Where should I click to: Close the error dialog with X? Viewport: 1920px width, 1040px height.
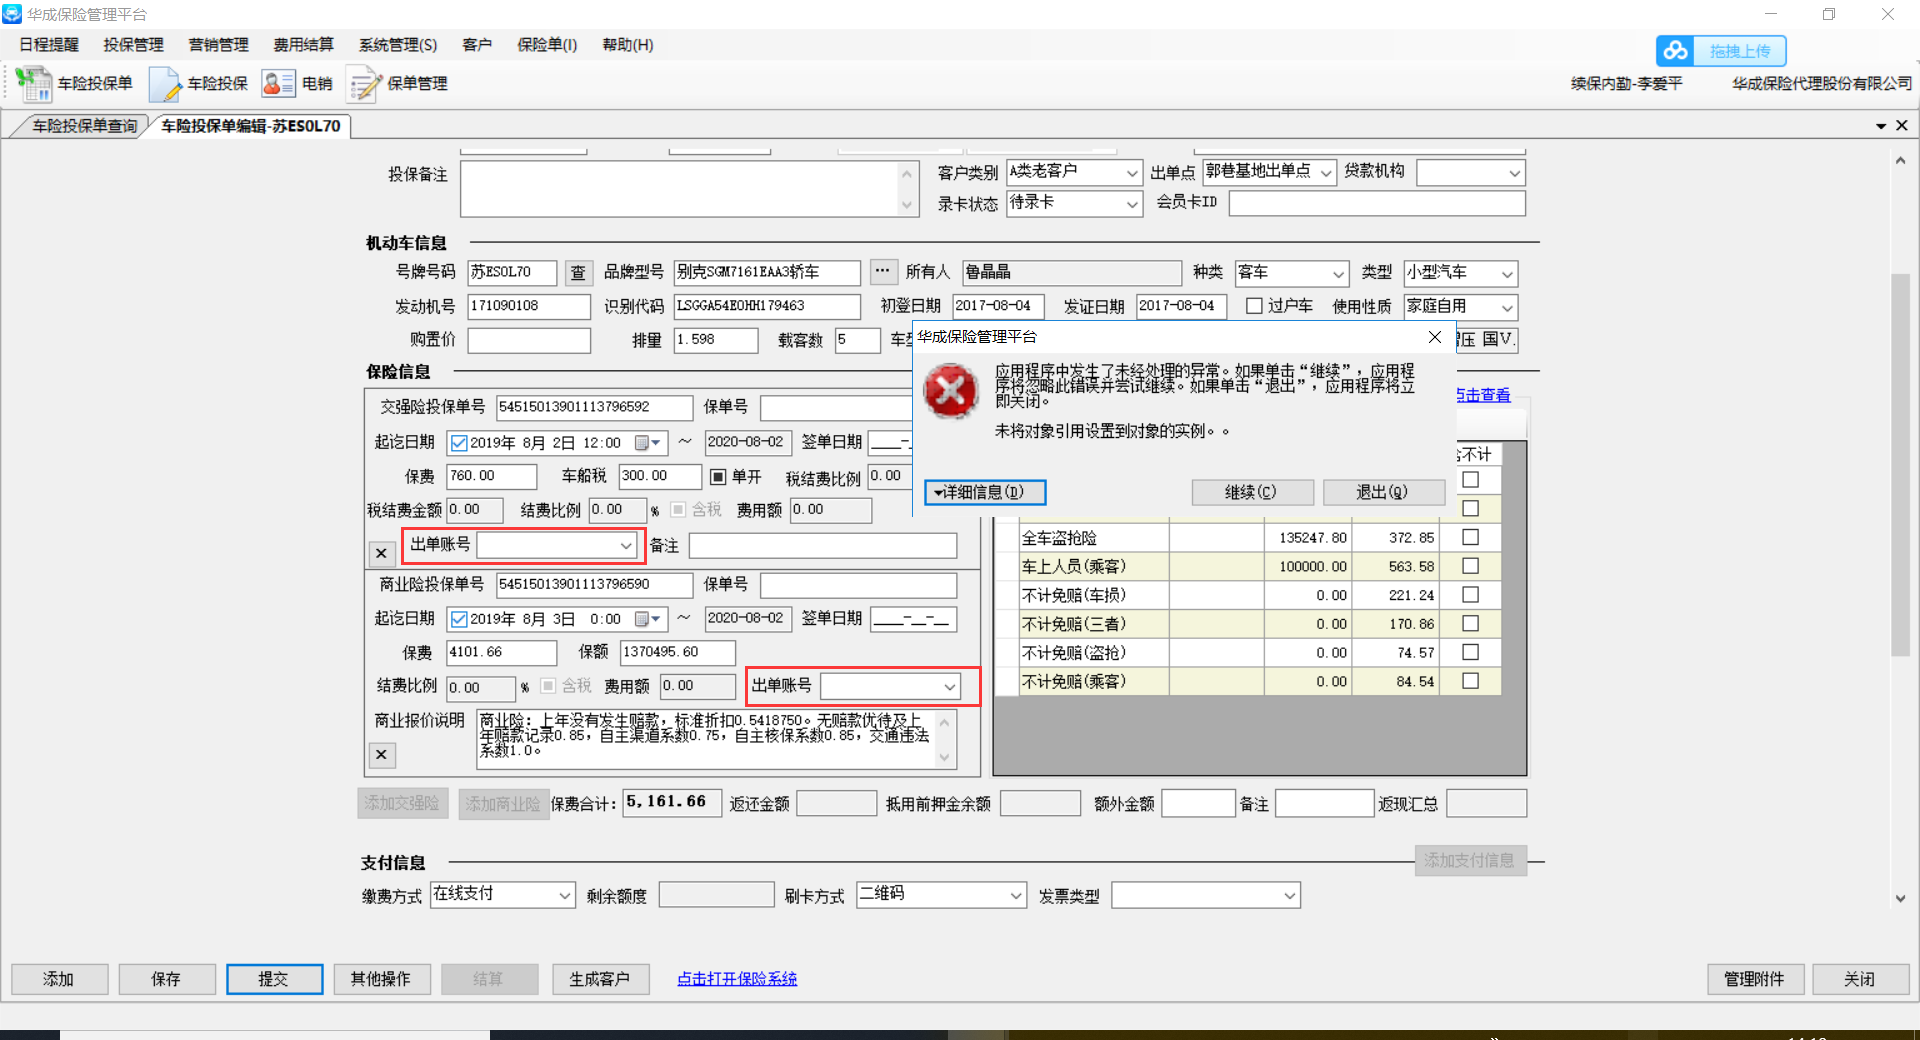pos(1435,337)
